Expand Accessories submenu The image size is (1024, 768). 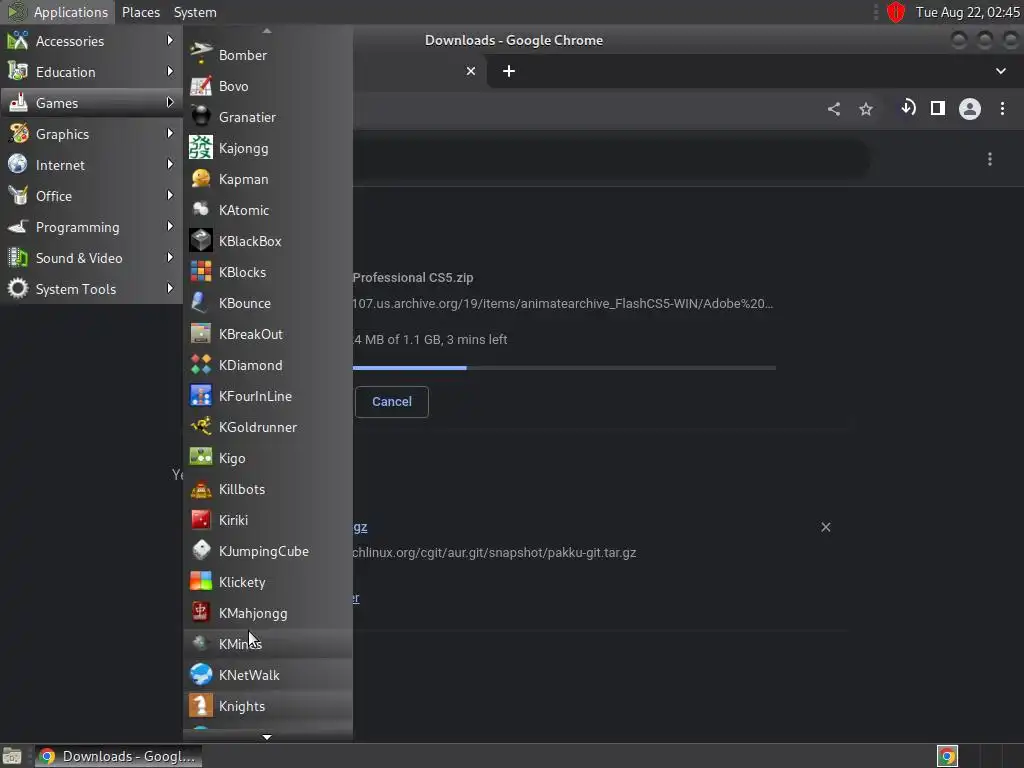click(91, 40)
